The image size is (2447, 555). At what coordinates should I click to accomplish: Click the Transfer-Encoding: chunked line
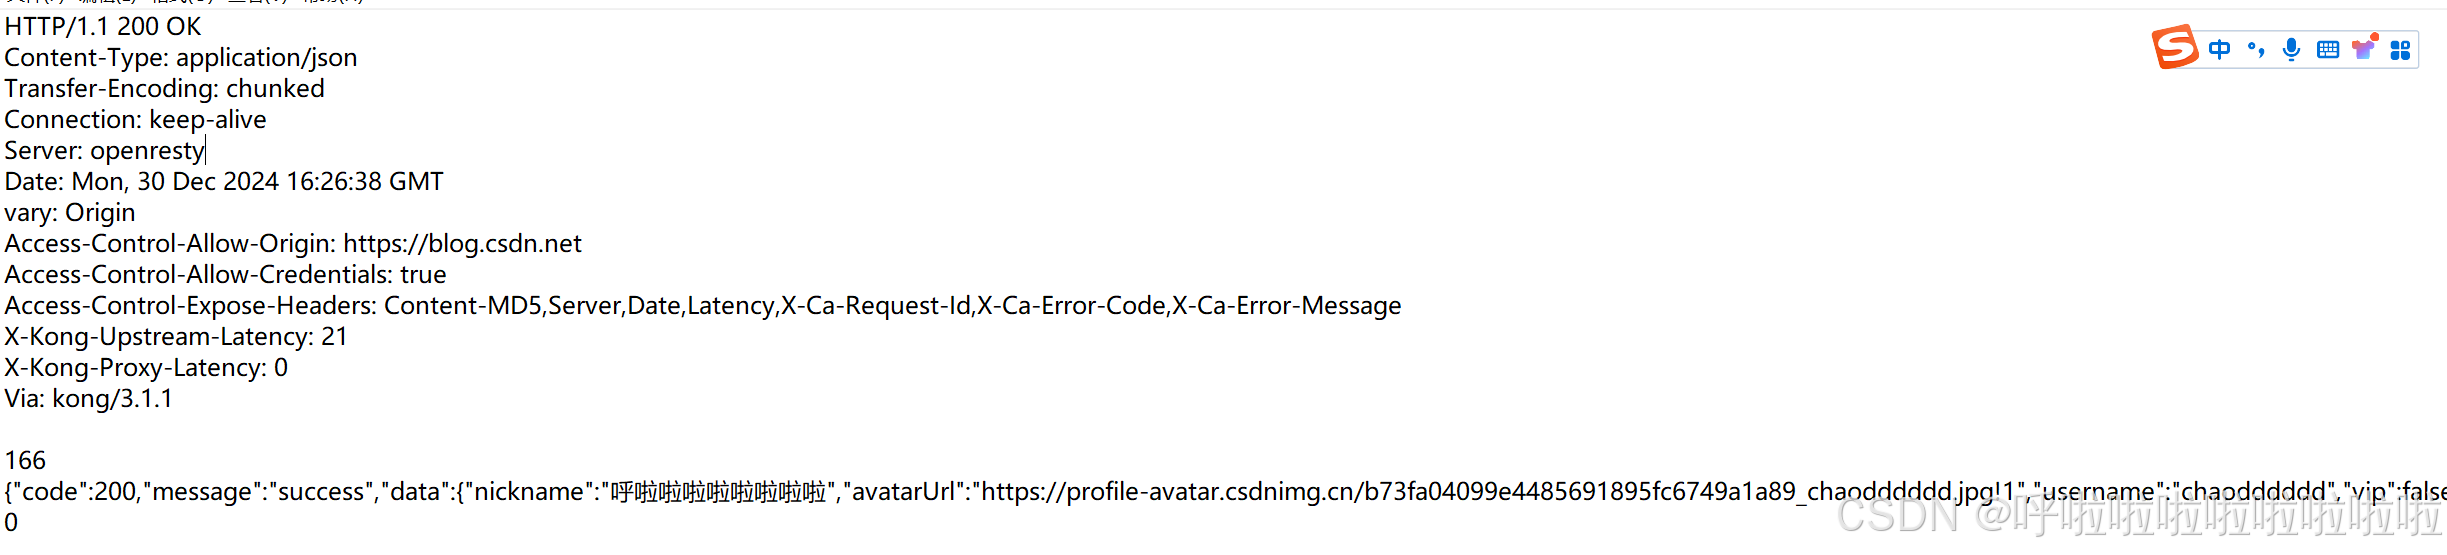click(x=165, y=89)
